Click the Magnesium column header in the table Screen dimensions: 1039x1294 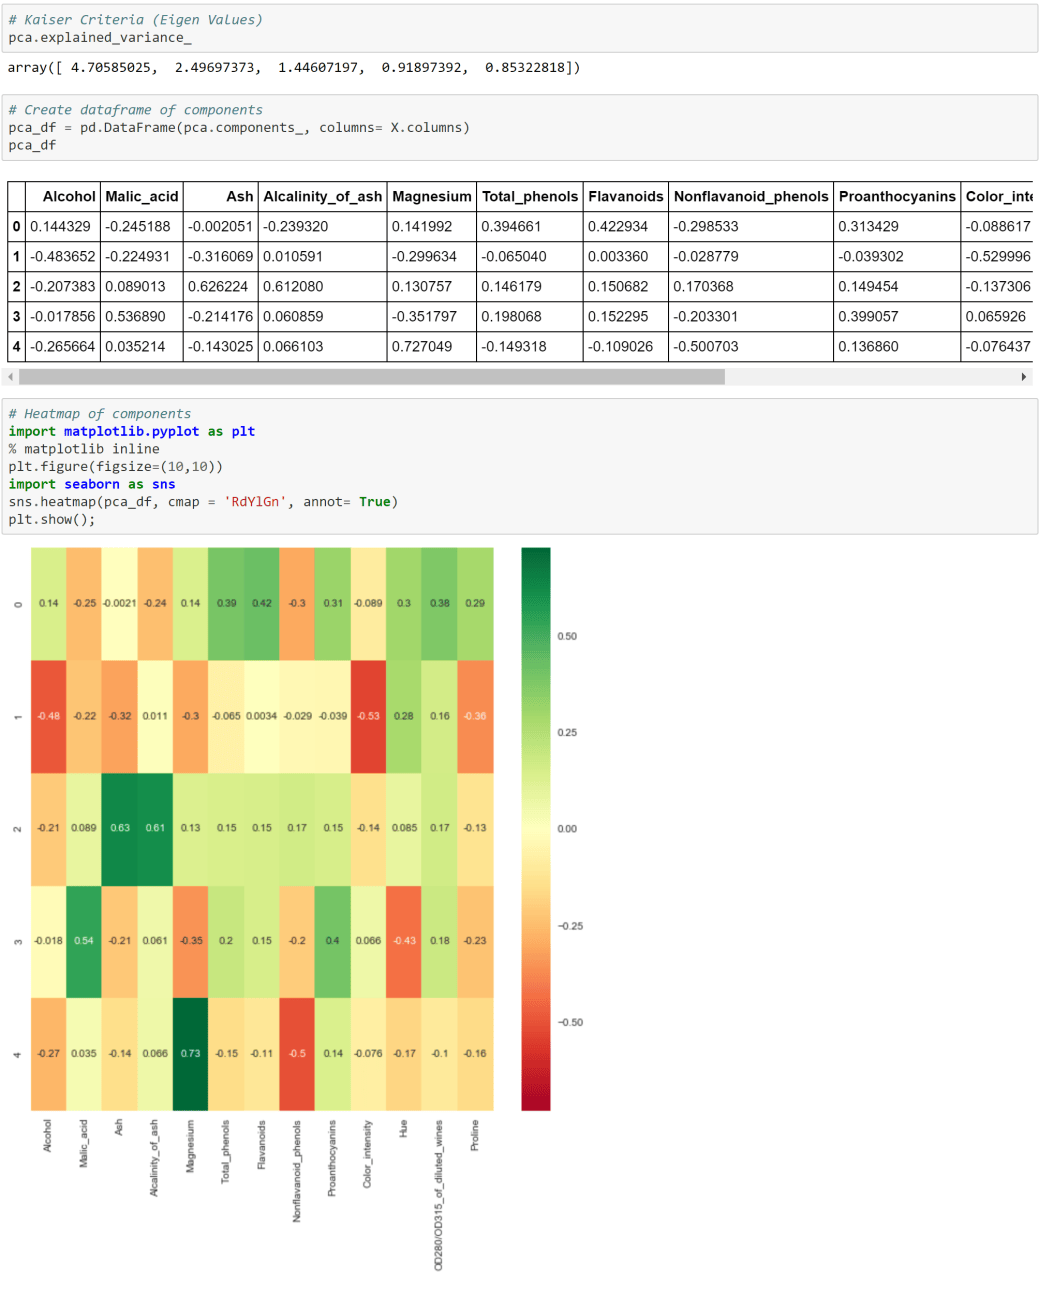[x=432, y=197]
